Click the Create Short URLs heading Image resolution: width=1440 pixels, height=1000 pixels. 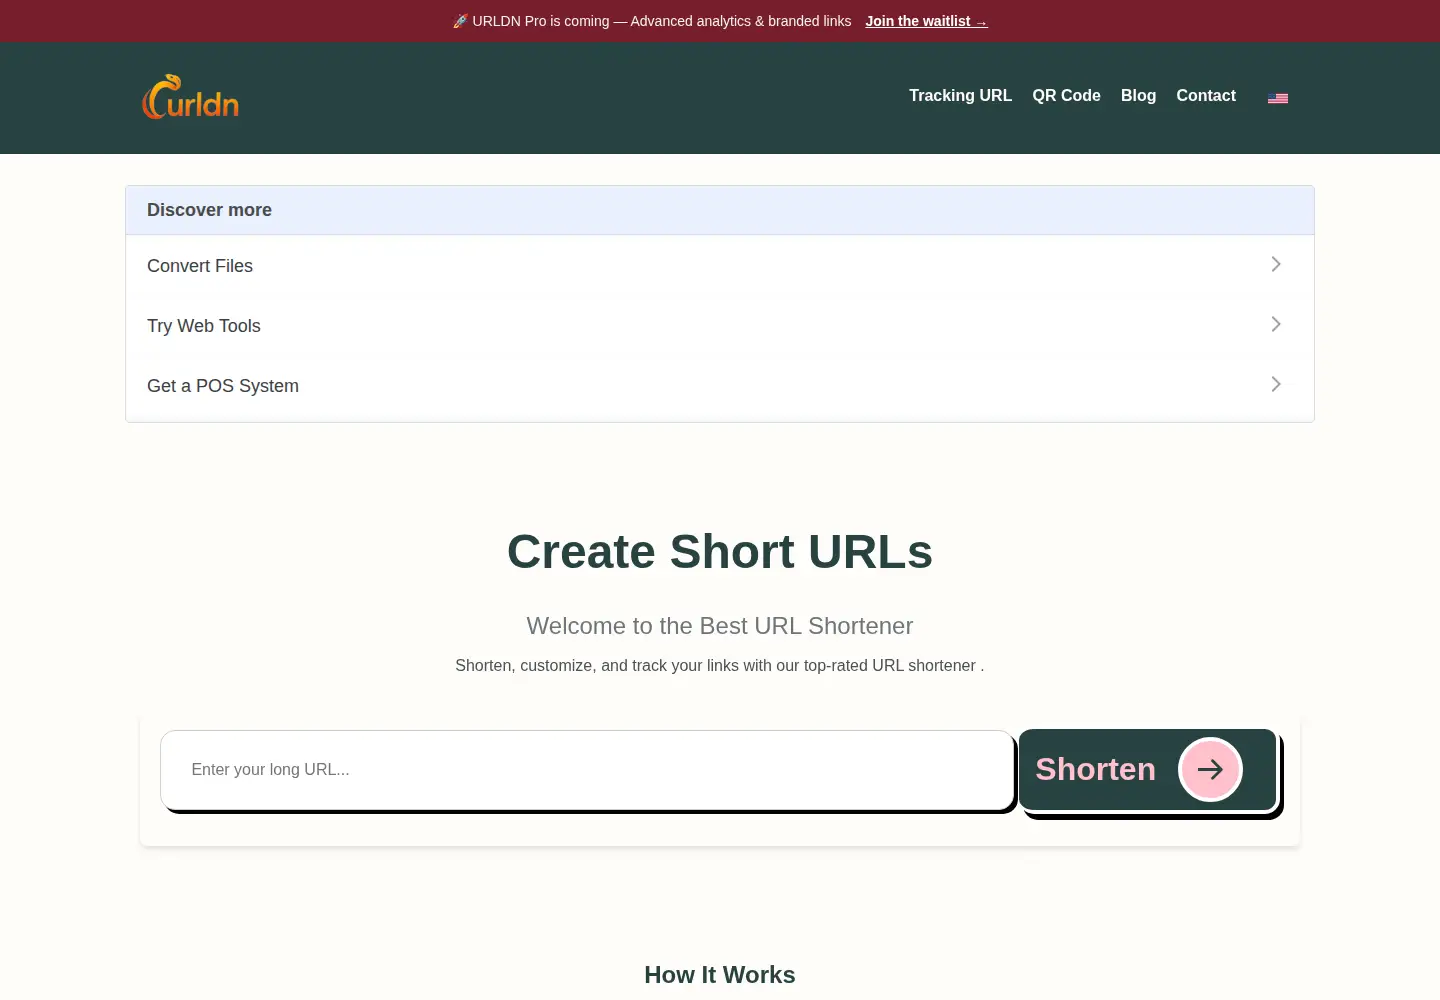720,552
